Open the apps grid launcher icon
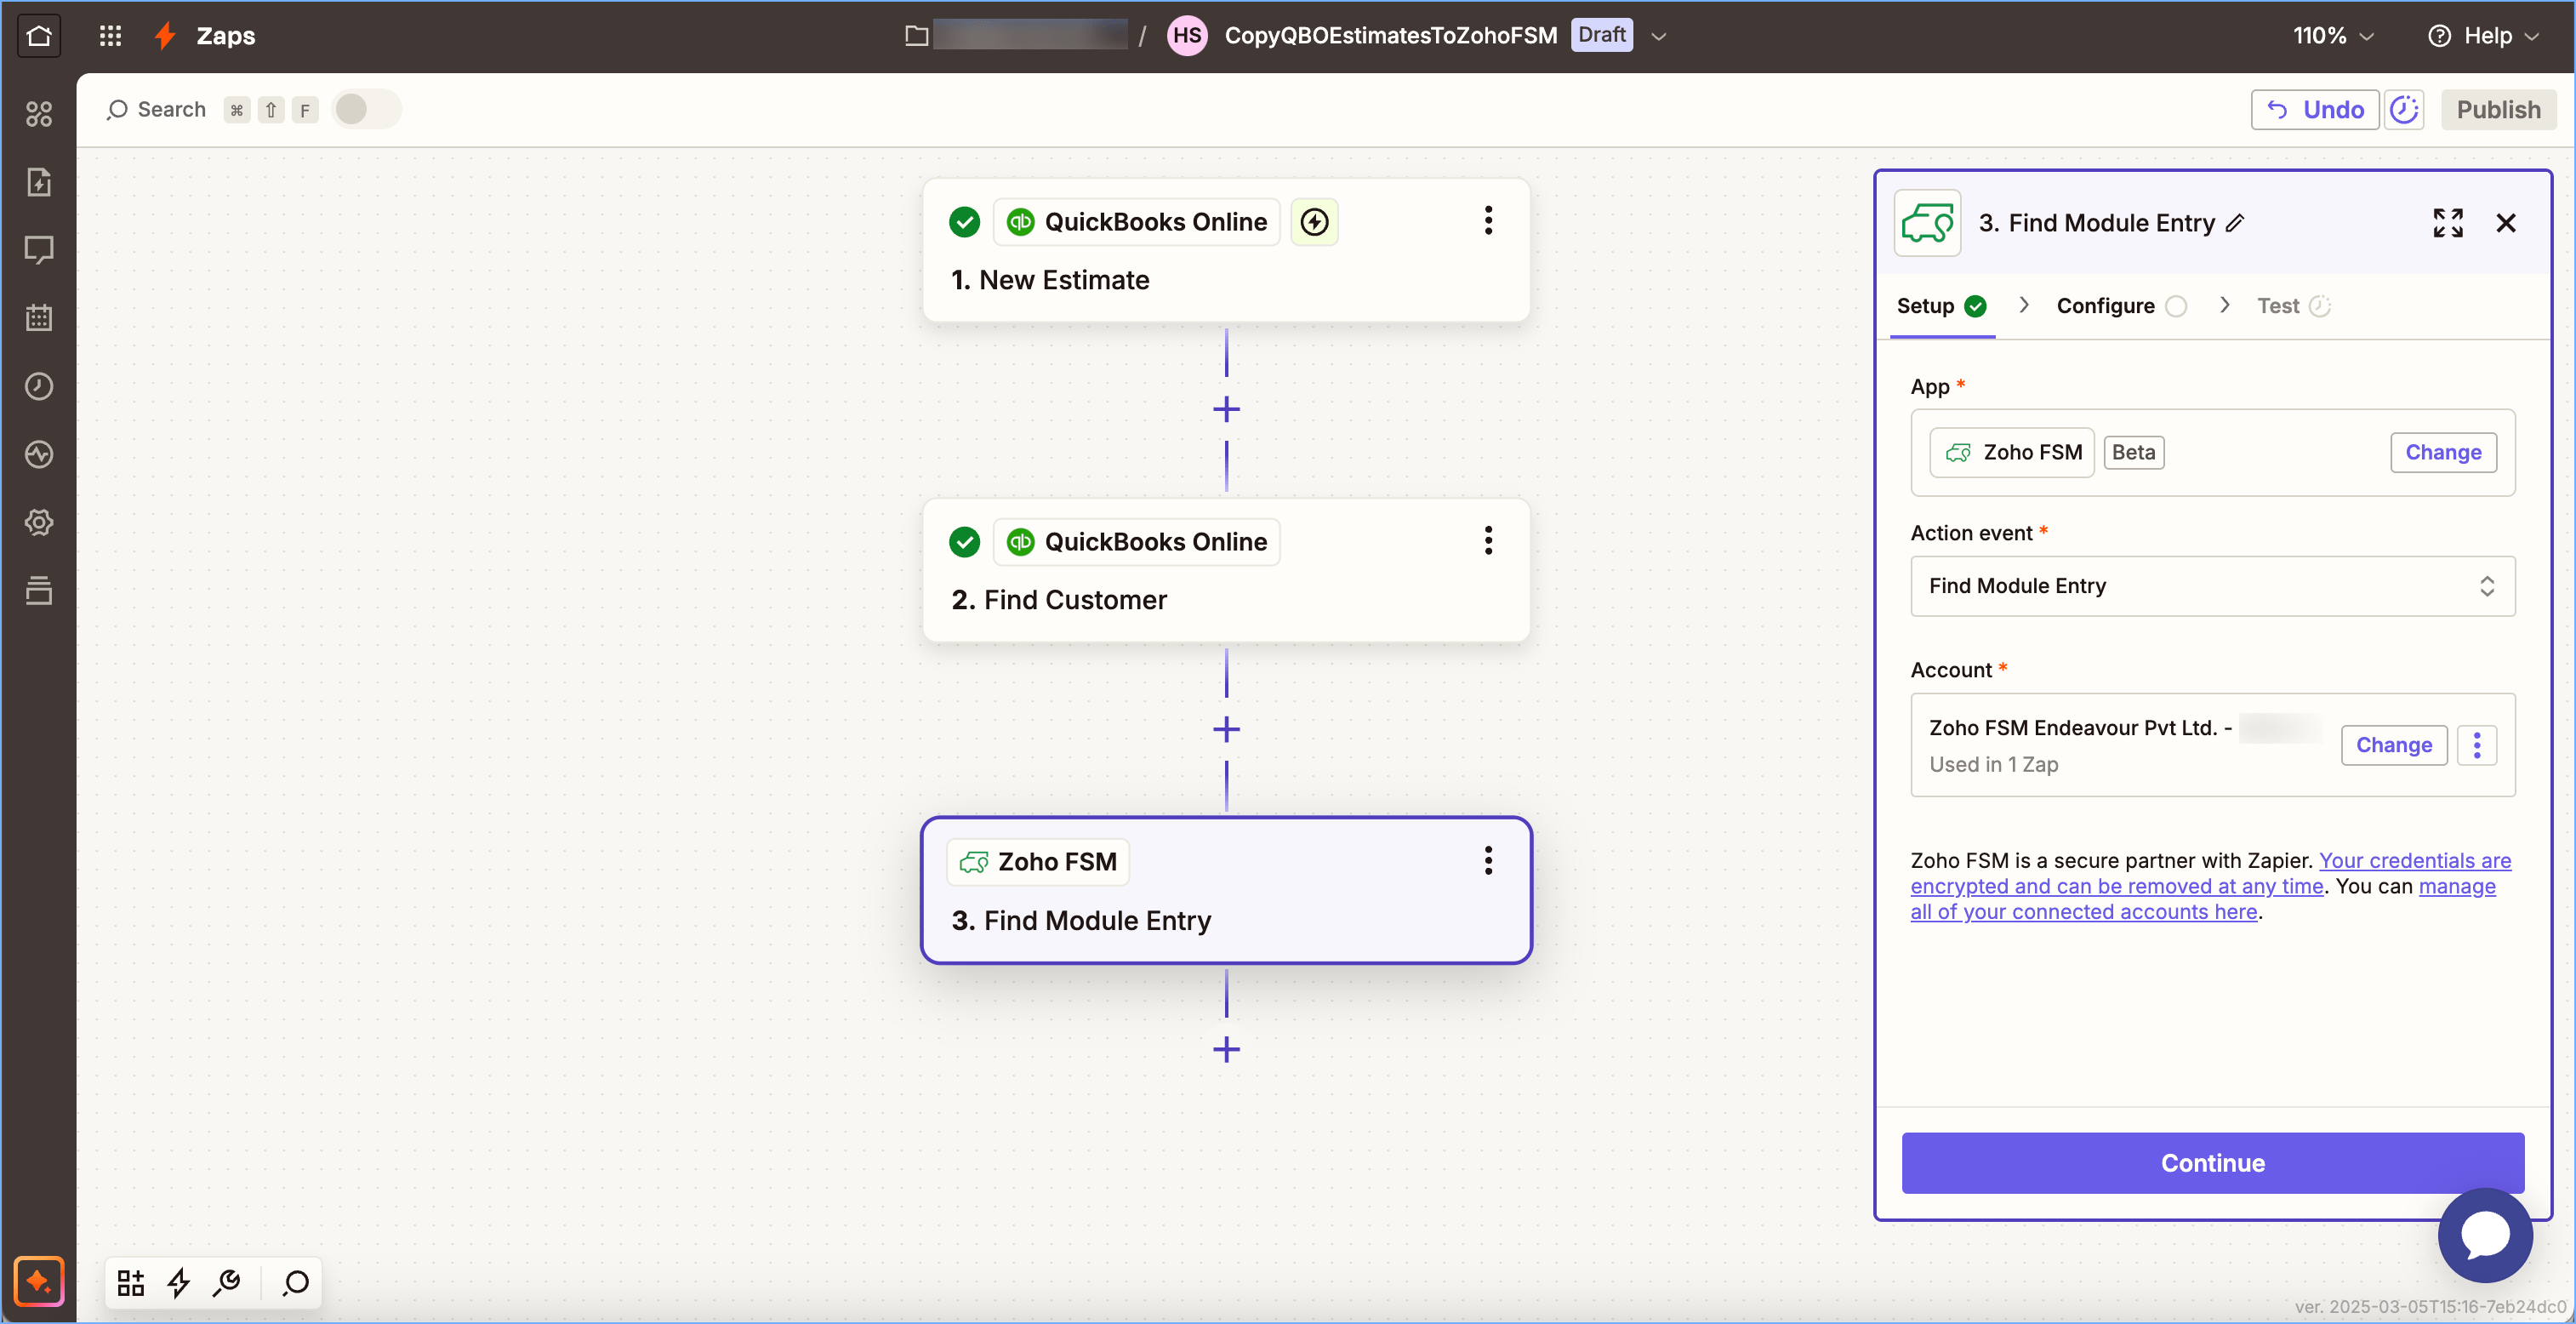The image size is (2576, 1324). coord(110,36)
